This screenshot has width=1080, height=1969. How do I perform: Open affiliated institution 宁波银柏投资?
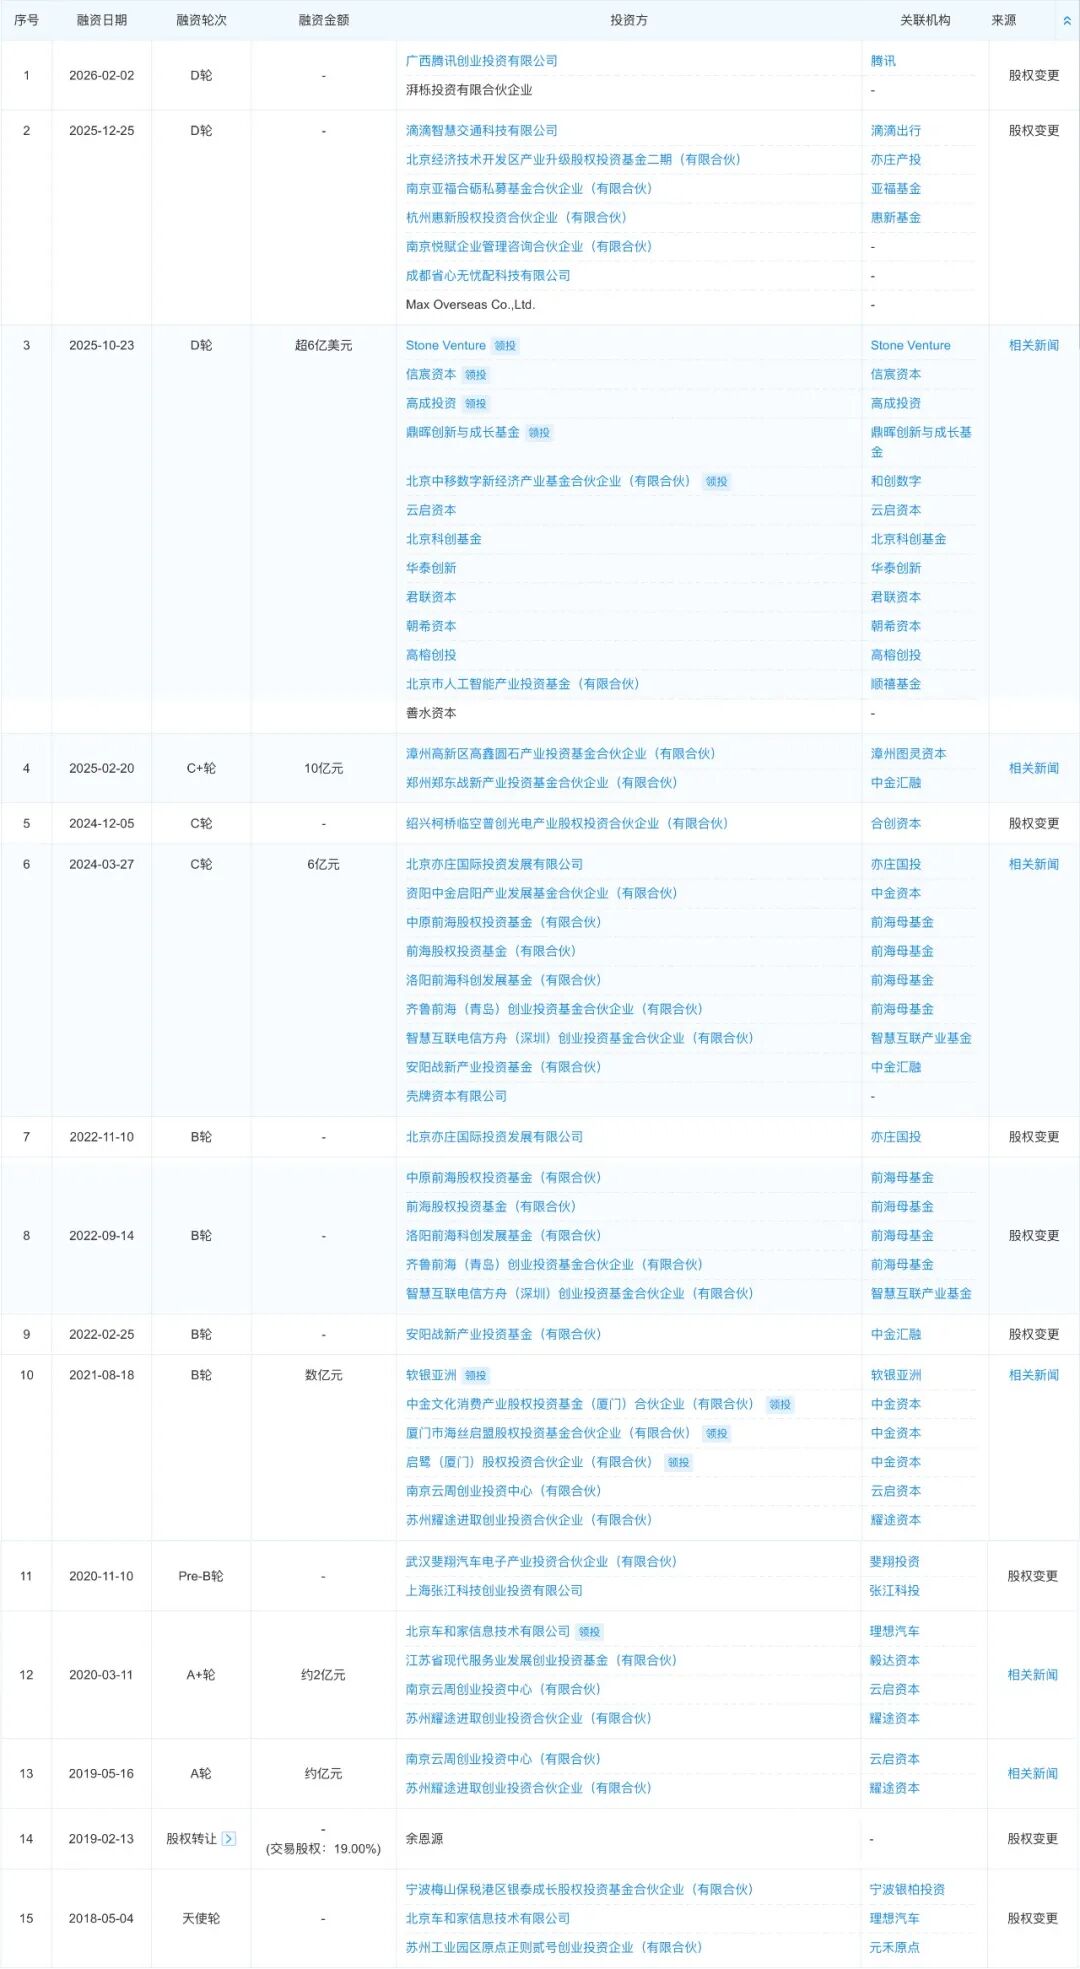click(908, 1890)
